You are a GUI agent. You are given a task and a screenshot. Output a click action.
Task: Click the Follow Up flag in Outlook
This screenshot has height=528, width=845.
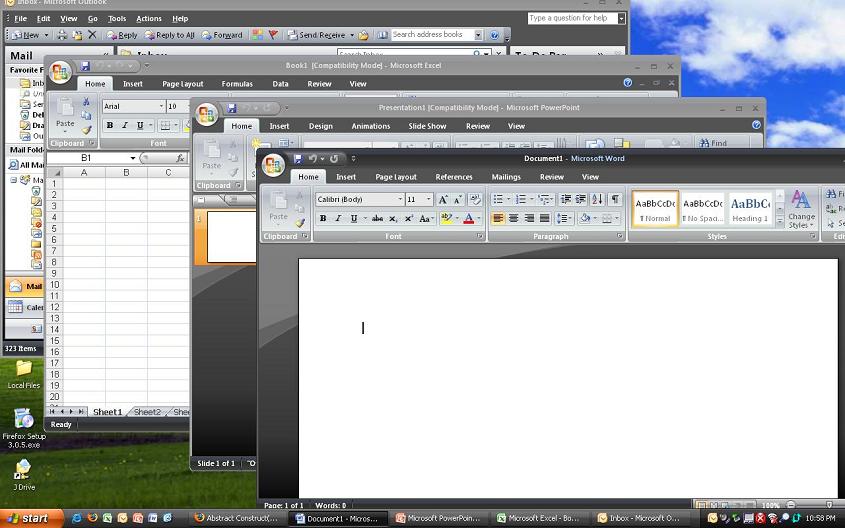coord(273,35)
